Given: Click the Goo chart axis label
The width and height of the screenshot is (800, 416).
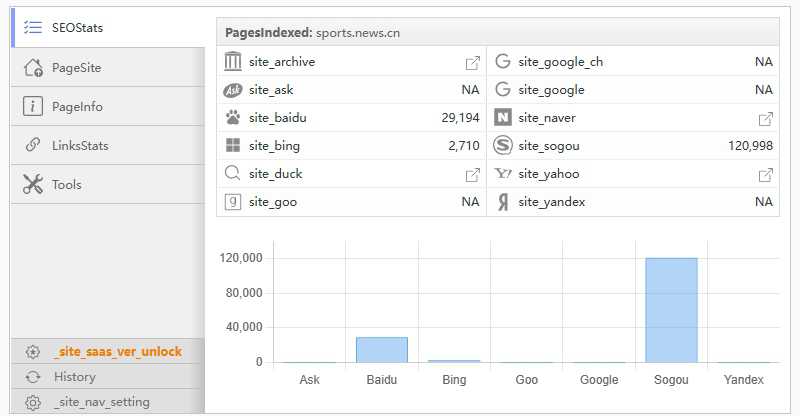Looking at the screenshot, I should click(527, 380).
